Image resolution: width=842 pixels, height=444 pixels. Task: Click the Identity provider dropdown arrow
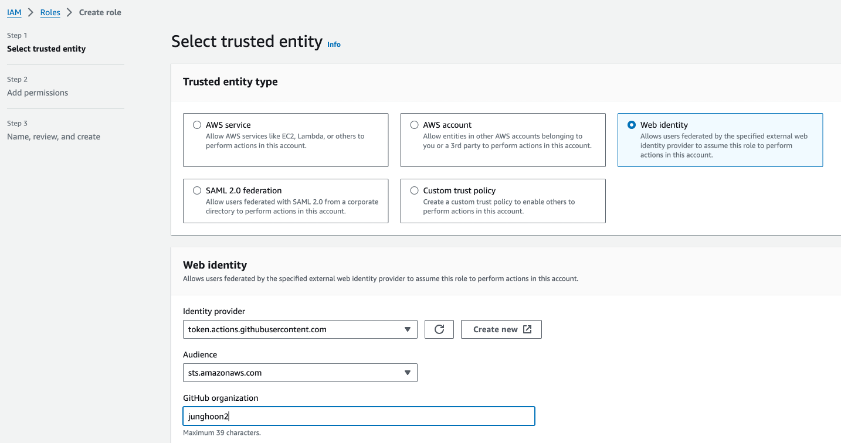click(408, 329)
